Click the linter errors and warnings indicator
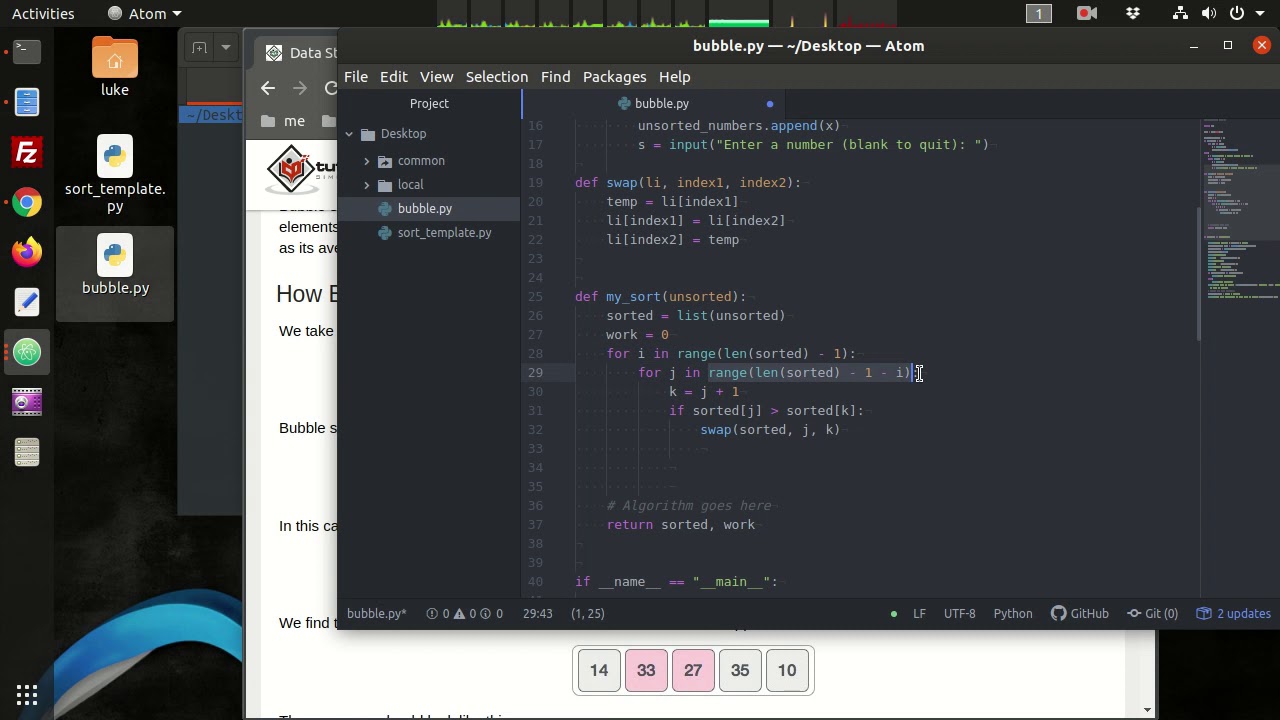This screenshot has width=1280, height=720. (464, 613)
